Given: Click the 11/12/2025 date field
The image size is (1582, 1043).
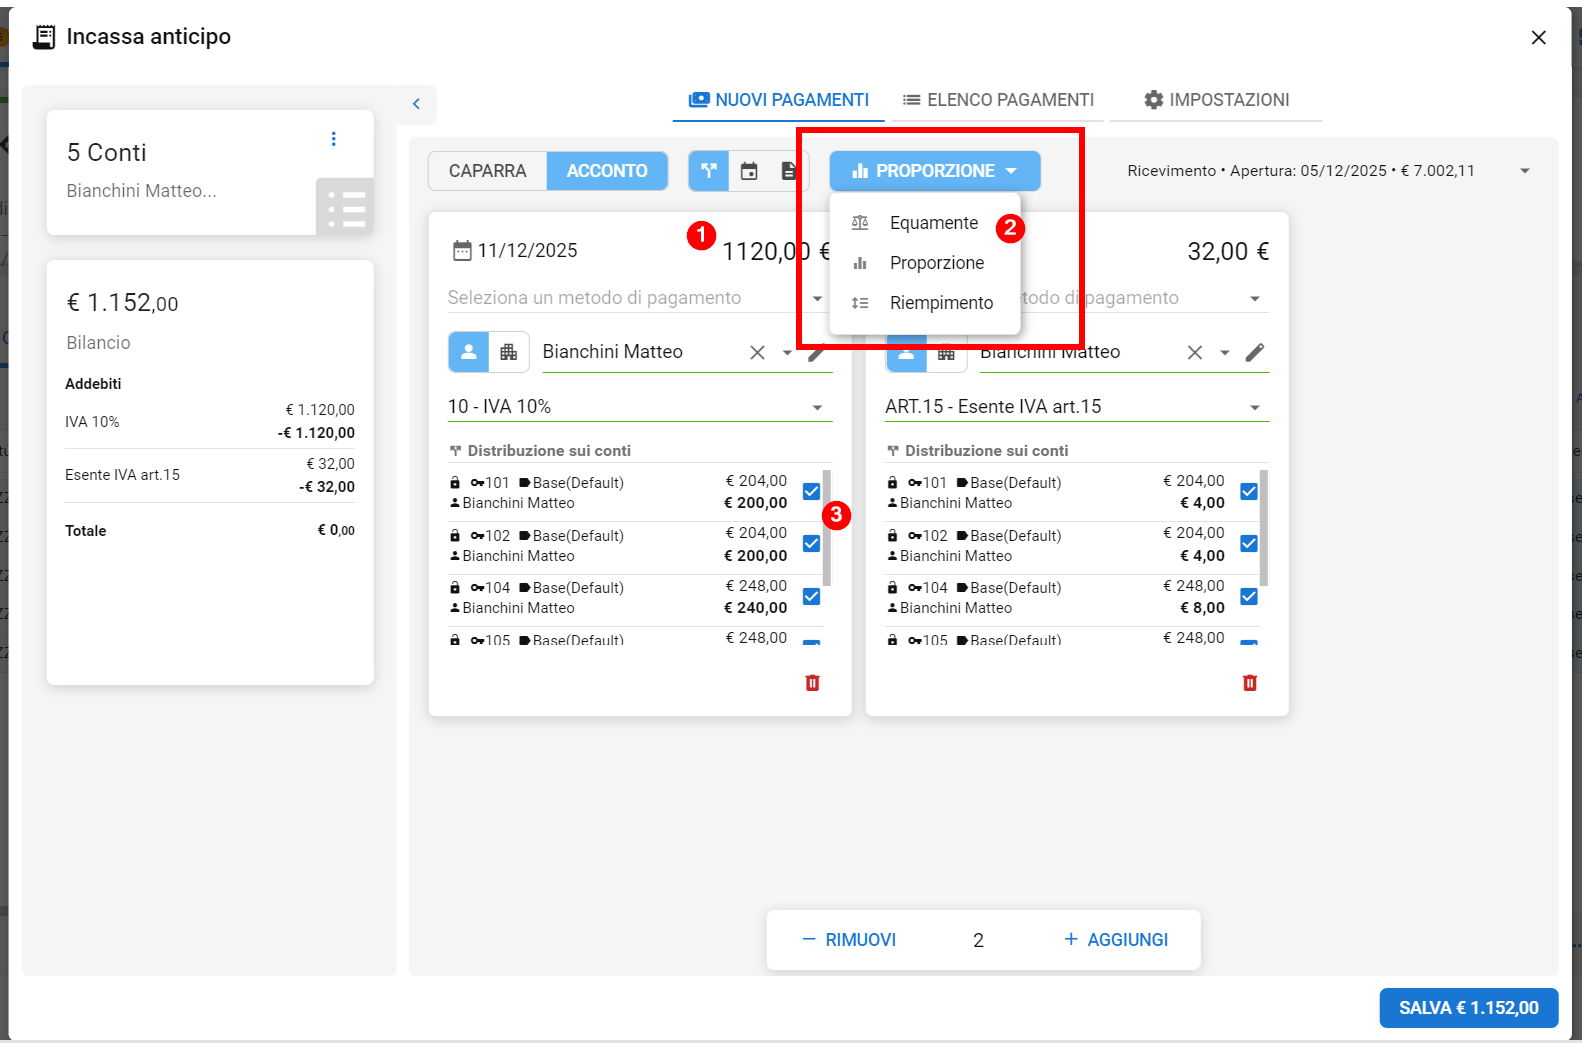Looking at the screenshot, I should point(526,251).
